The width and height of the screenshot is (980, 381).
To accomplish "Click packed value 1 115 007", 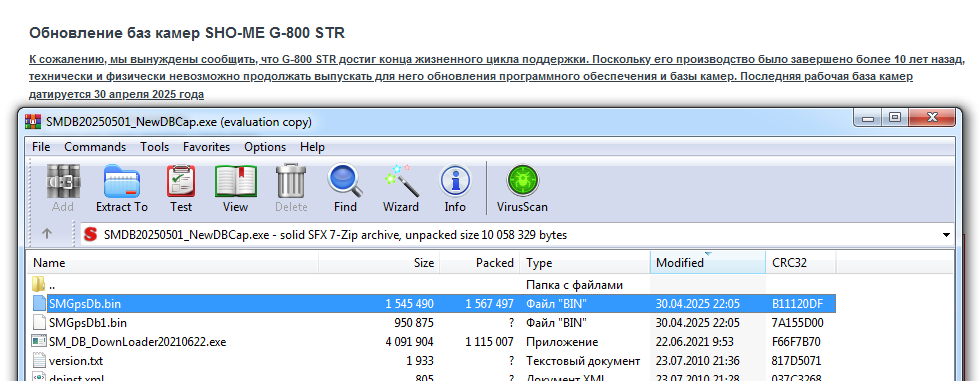I will pos(489,342).
